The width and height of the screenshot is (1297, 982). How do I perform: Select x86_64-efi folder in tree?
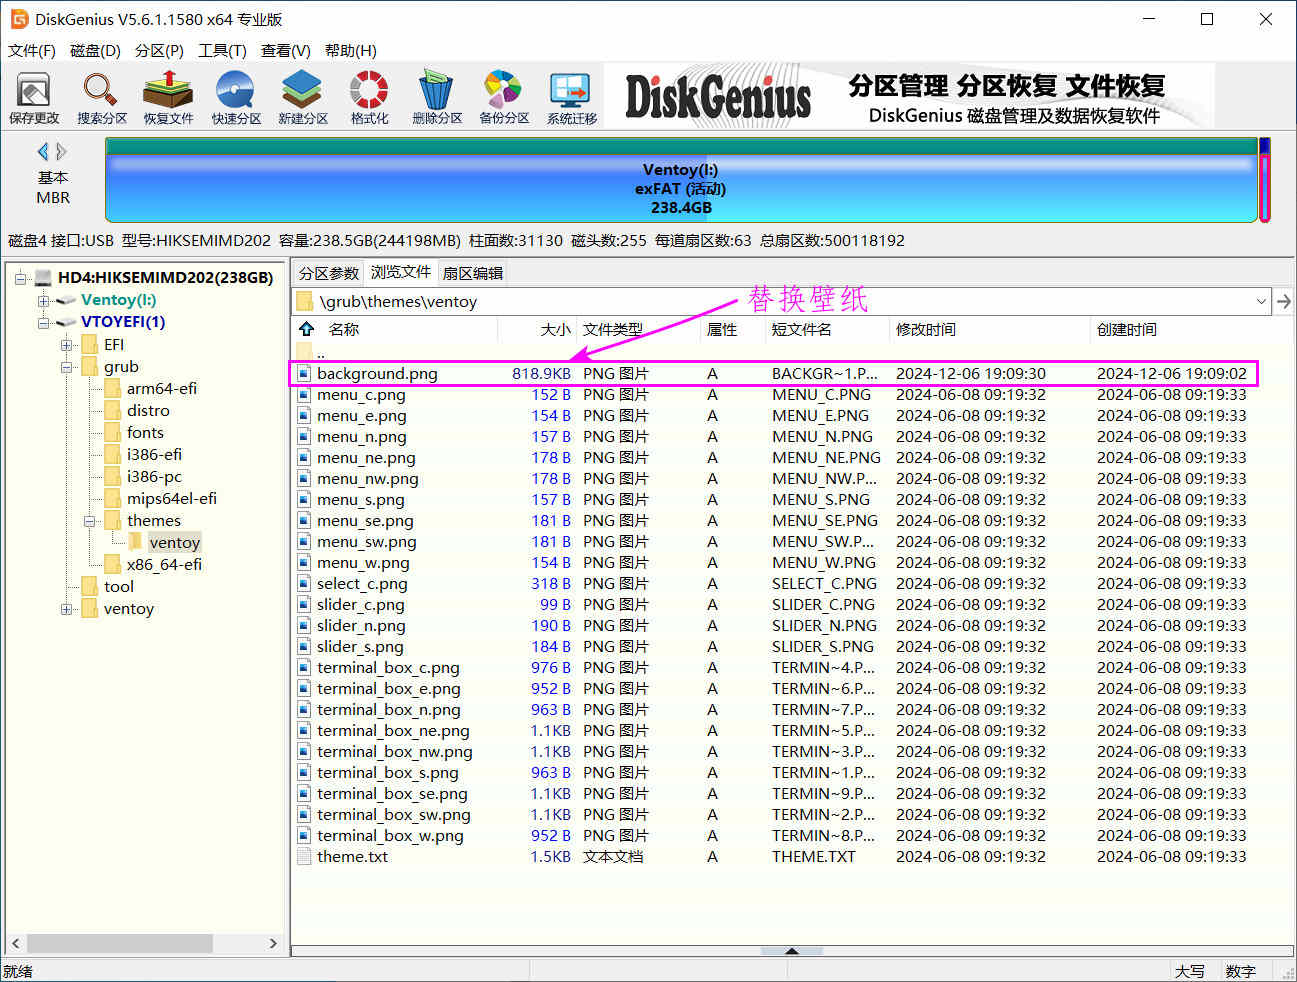(164, 565)
